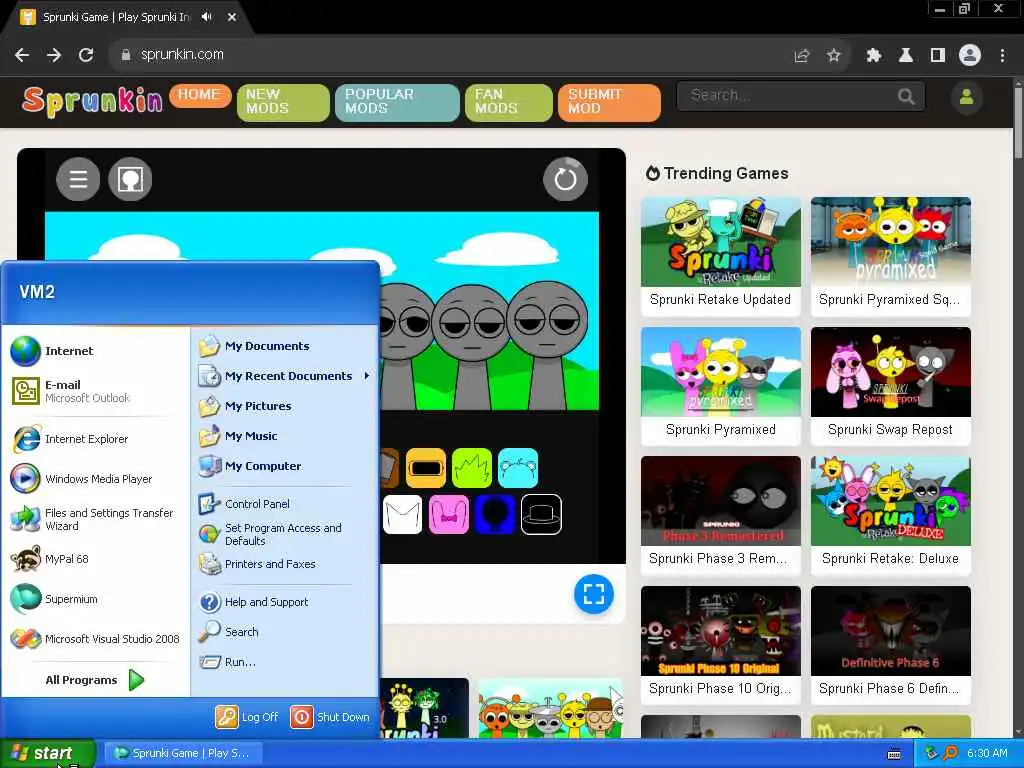Switch to Sprunki Game taskbar window
1024x768 pixels.
(182, 753)
